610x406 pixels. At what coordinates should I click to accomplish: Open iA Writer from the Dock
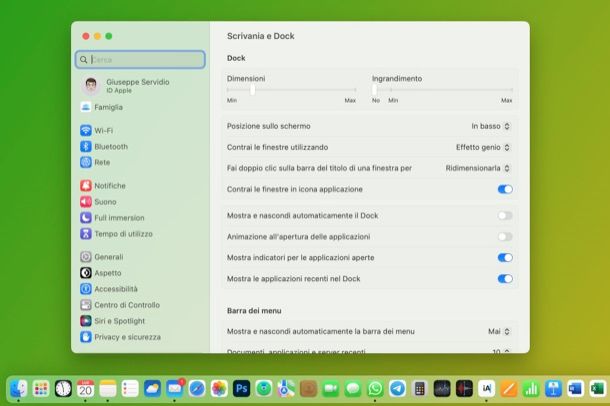tap(486, 388)
